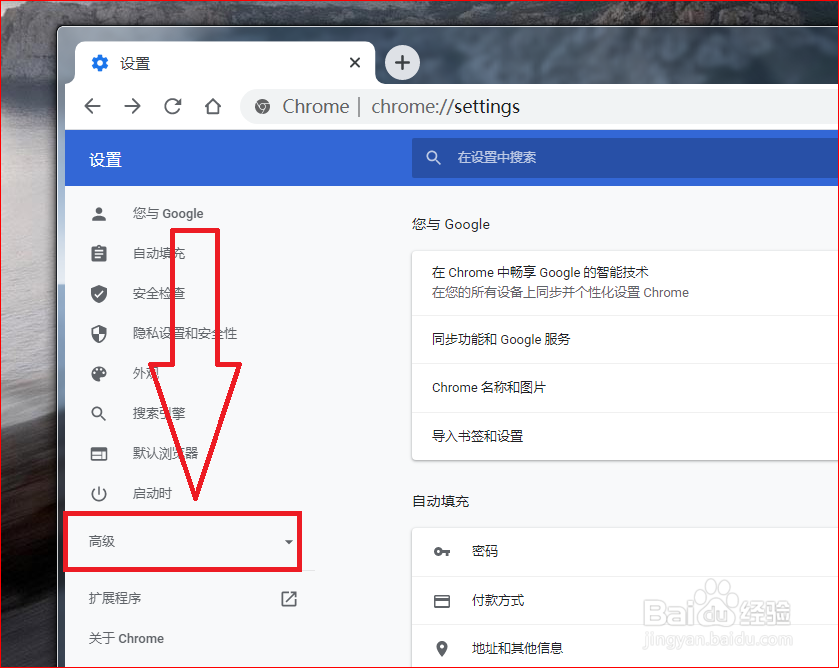Image resolution: width=839 pixels, height=668 pixels.
Task: Open 隐私设置和安全性 sidebar section
Action: [x=185, y=333]
